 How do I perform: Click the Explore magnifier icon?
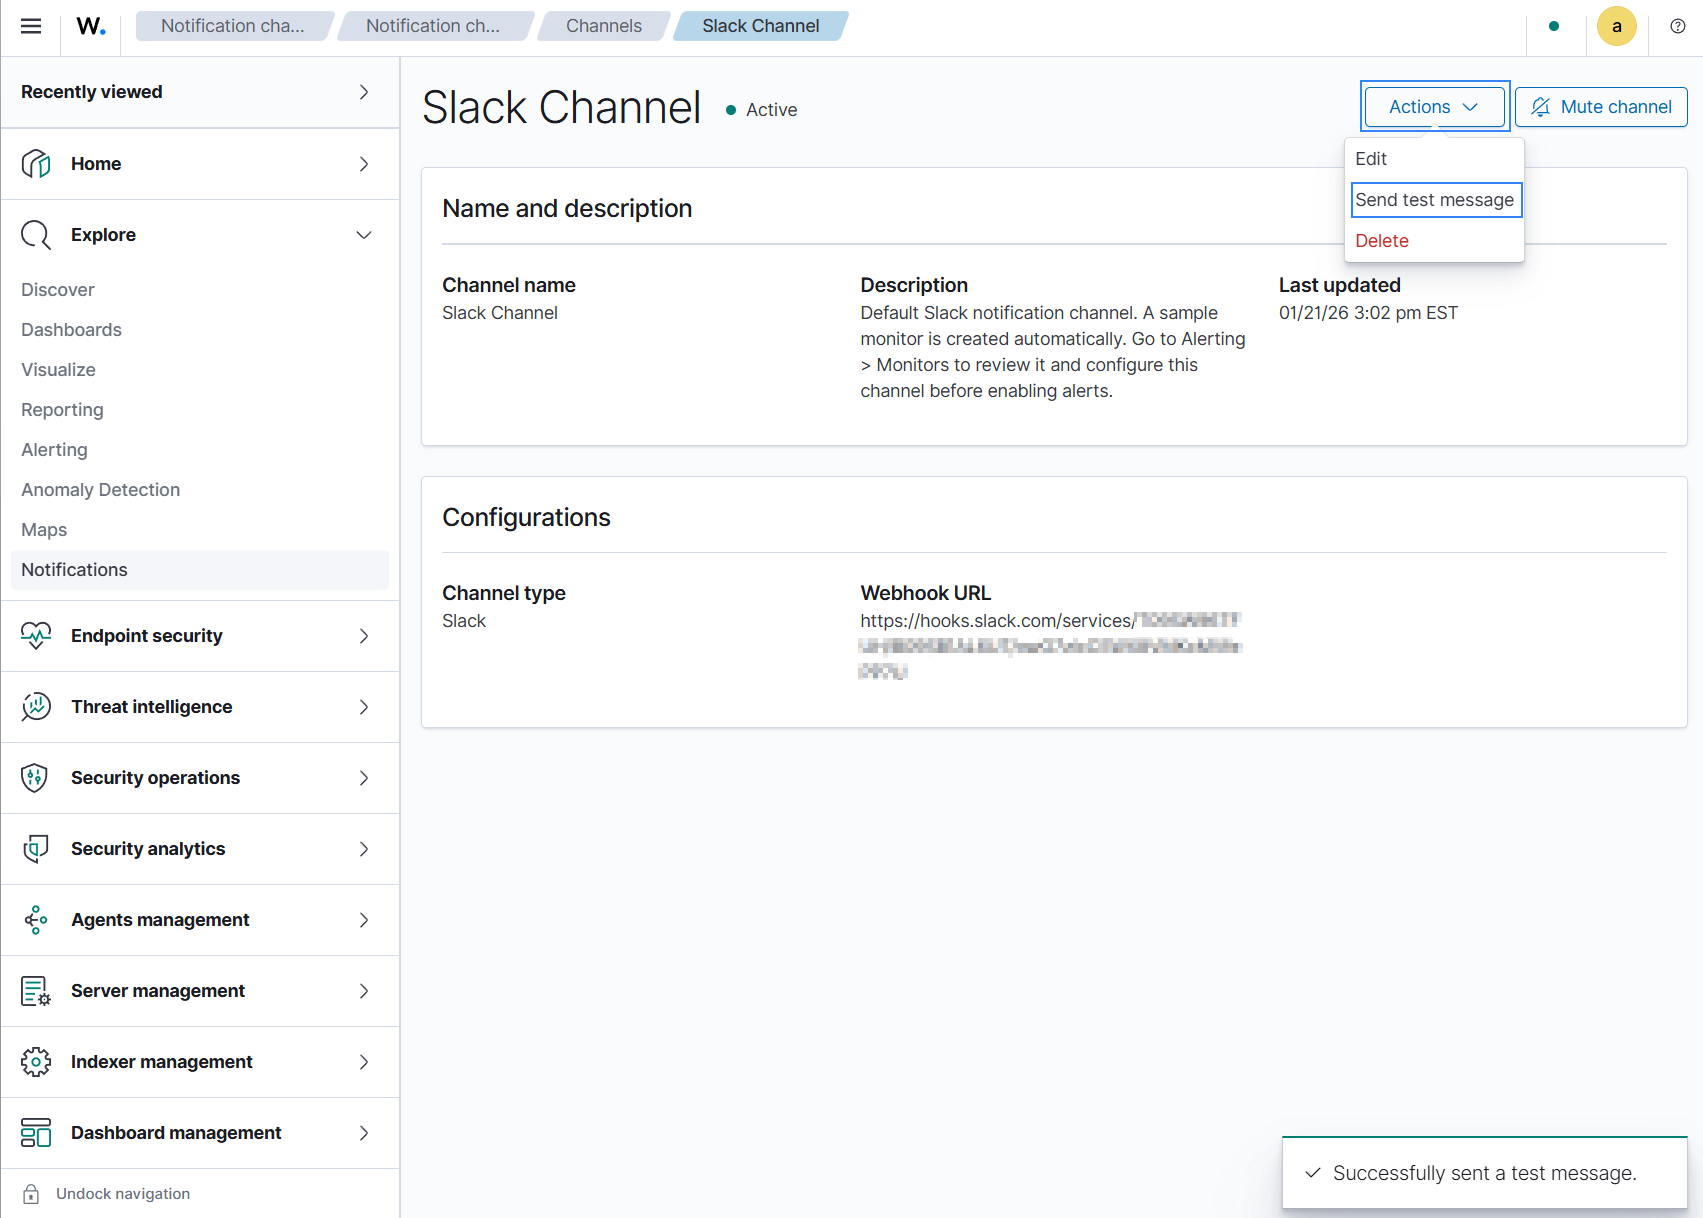click(36, 235)
